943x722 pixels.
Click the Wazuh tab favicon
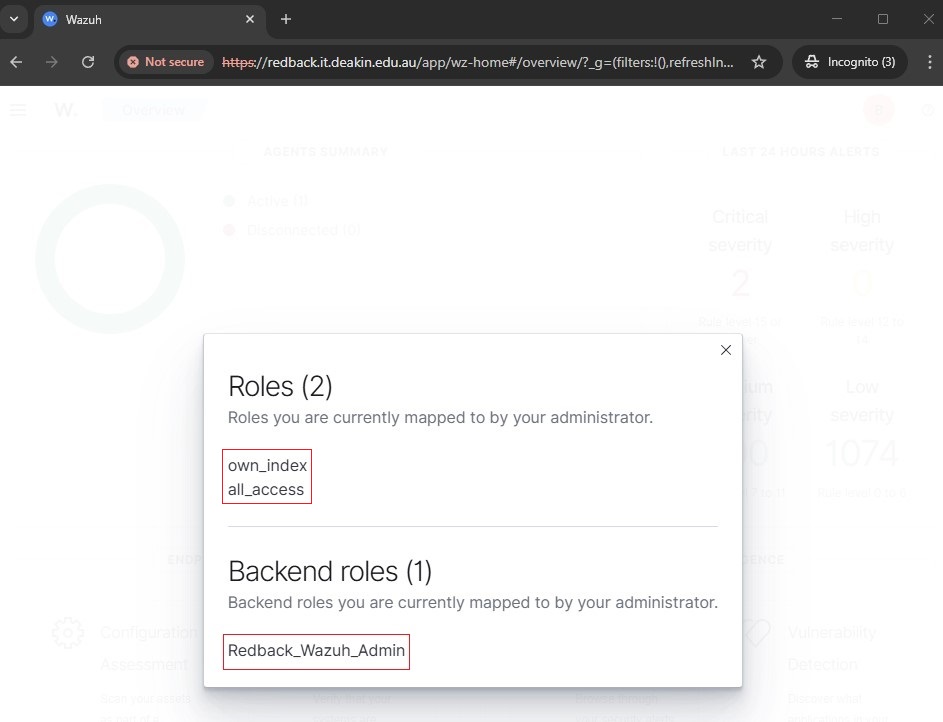[50, 19]
